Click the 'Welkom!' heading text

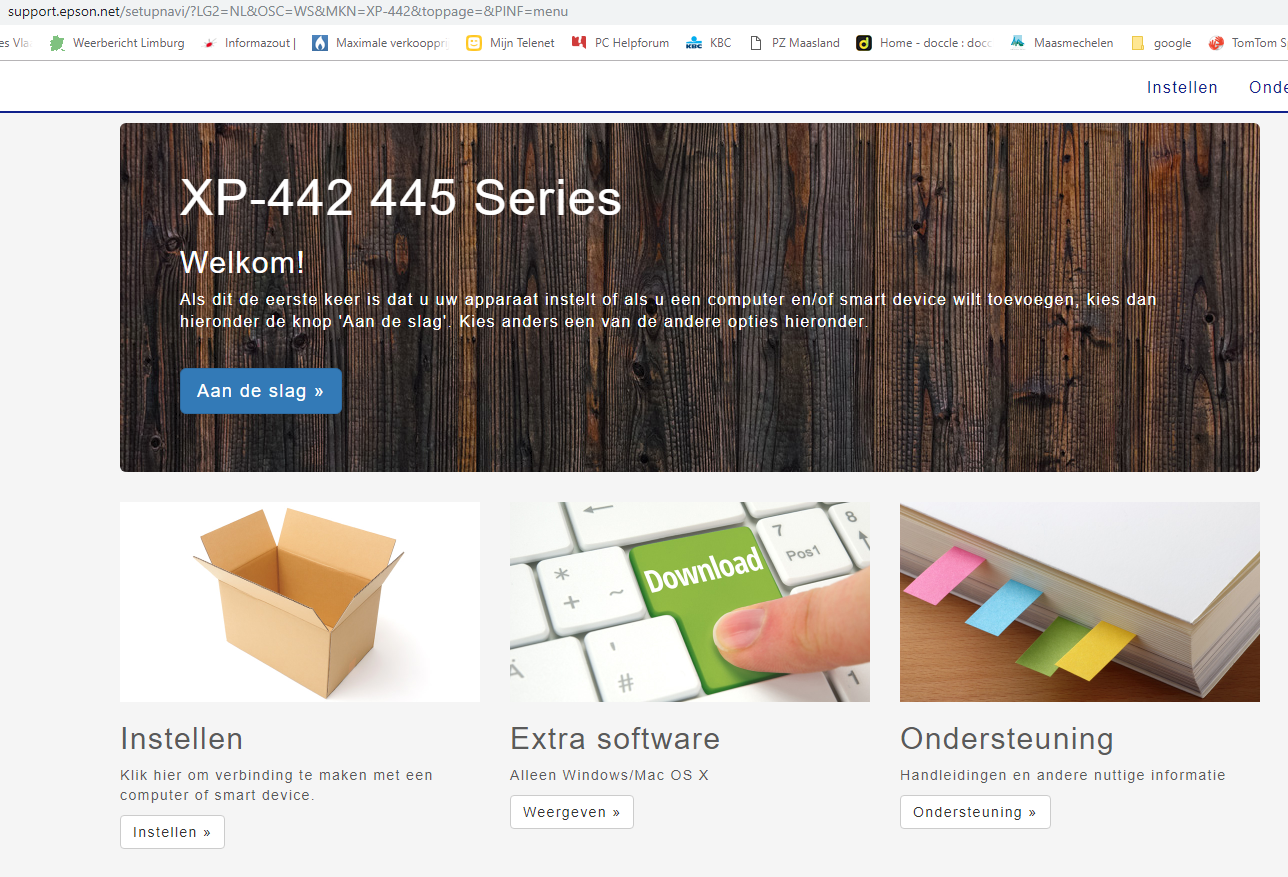[242, 263]
